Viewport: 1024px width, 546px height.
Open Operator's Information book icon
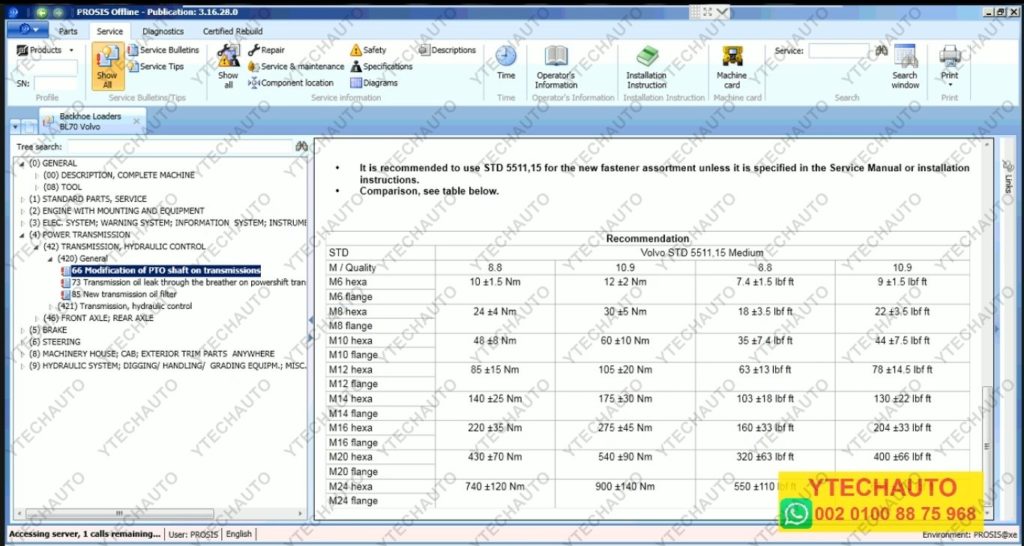[556, 65]
